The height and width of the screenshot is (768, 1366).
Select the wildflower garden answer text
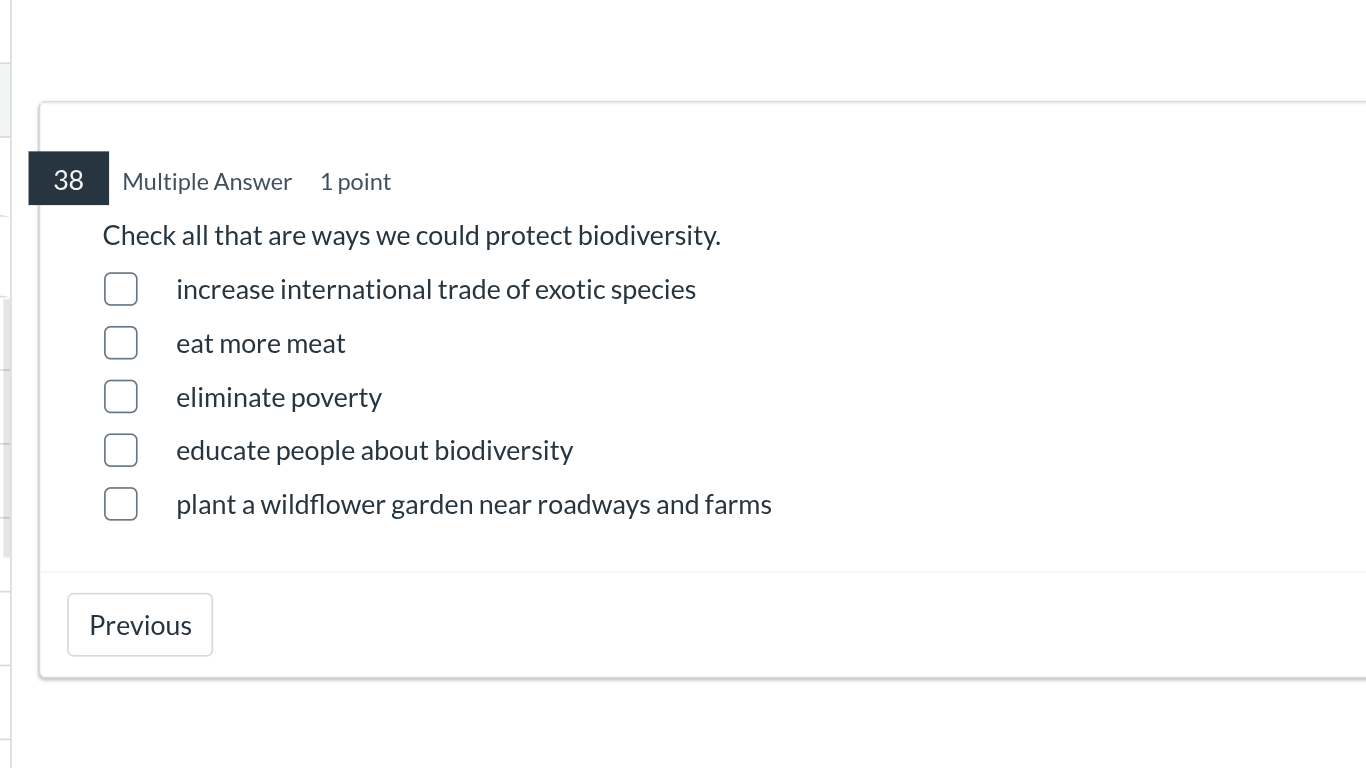tap(473, 504)
